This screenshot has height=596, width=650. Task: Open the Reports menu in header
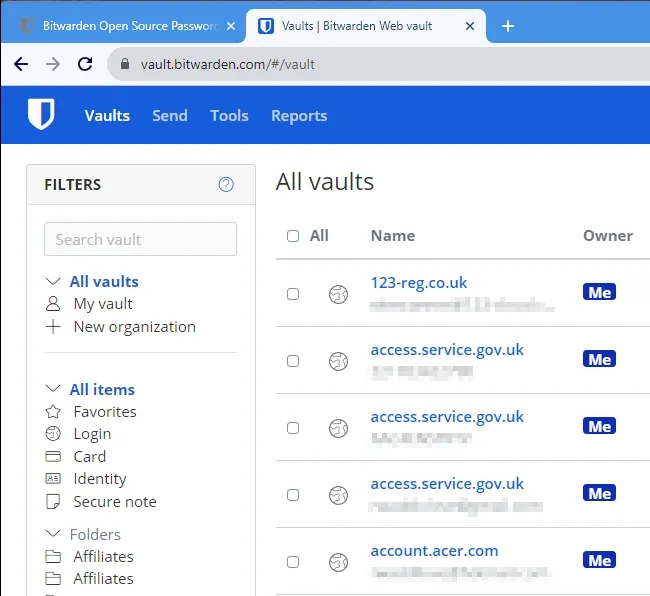[299, 116]
